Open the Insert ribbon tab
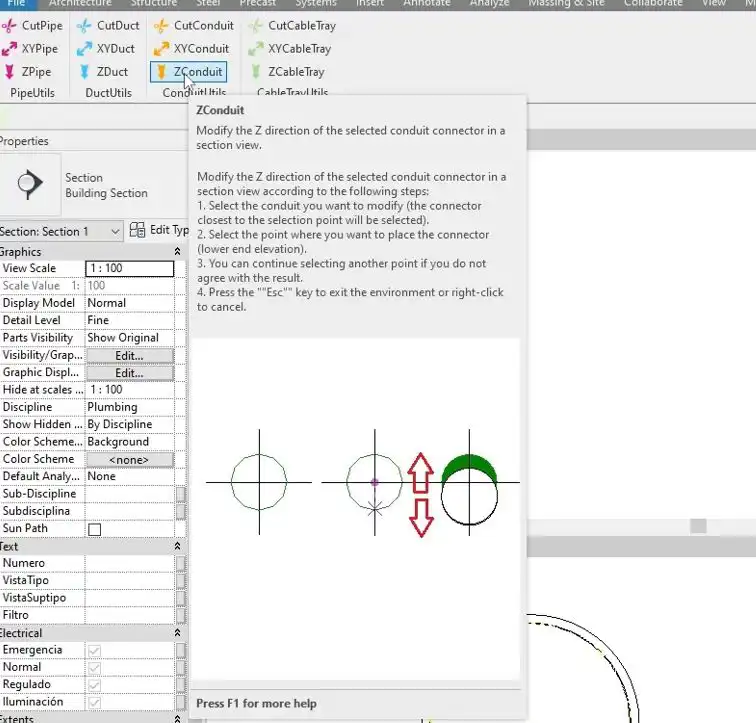756x723 pixels. pos(370,3)
